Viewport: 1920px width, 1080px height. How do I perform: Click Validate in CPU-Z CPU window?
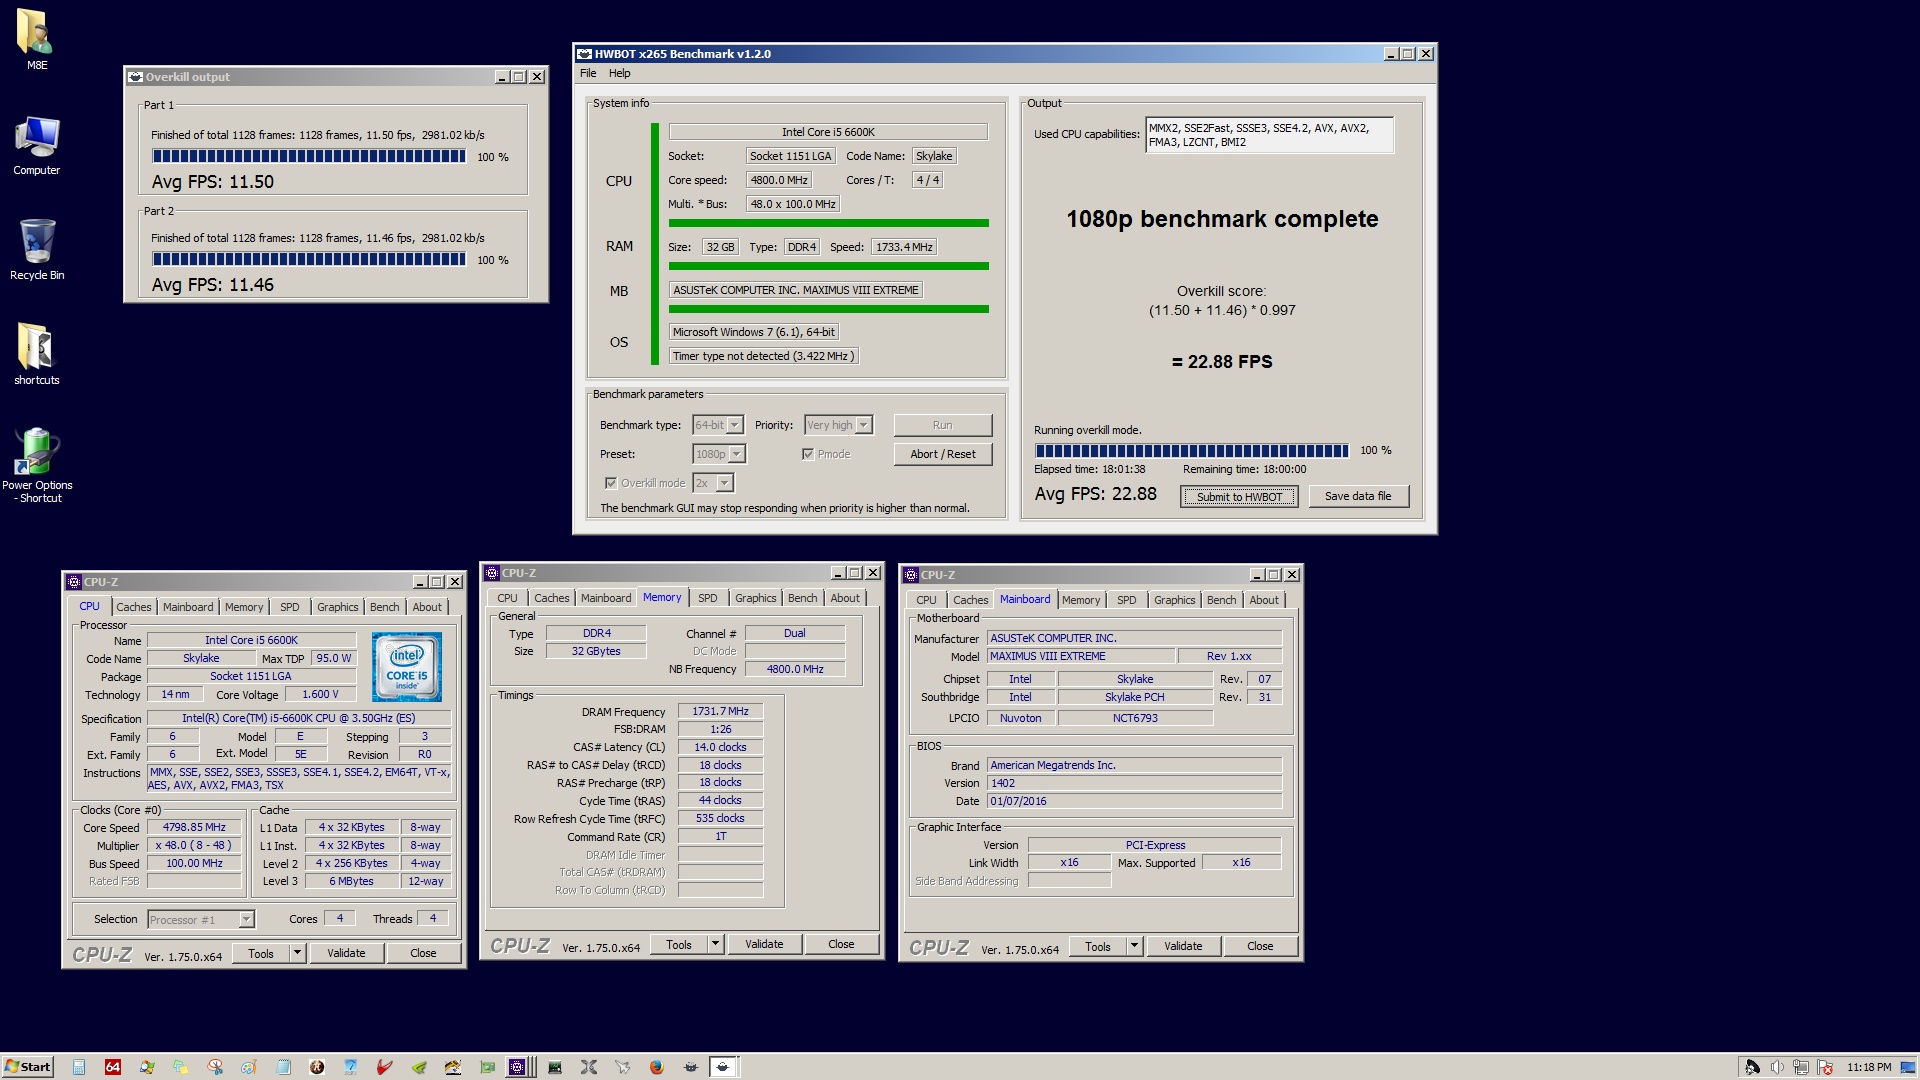[x=346, y=954]
